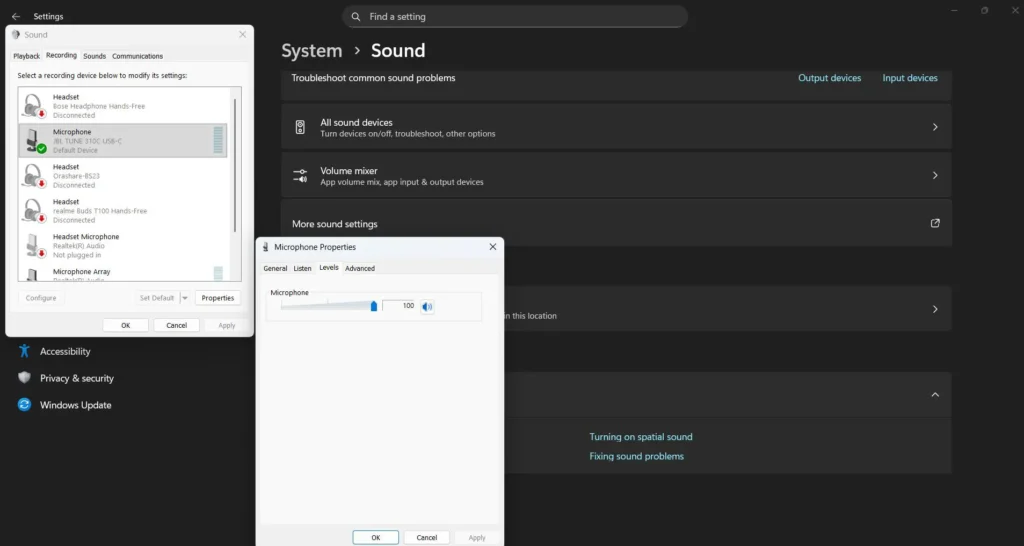Switch to the Recording tab
1024x546 pixels.
coord(61,56)
